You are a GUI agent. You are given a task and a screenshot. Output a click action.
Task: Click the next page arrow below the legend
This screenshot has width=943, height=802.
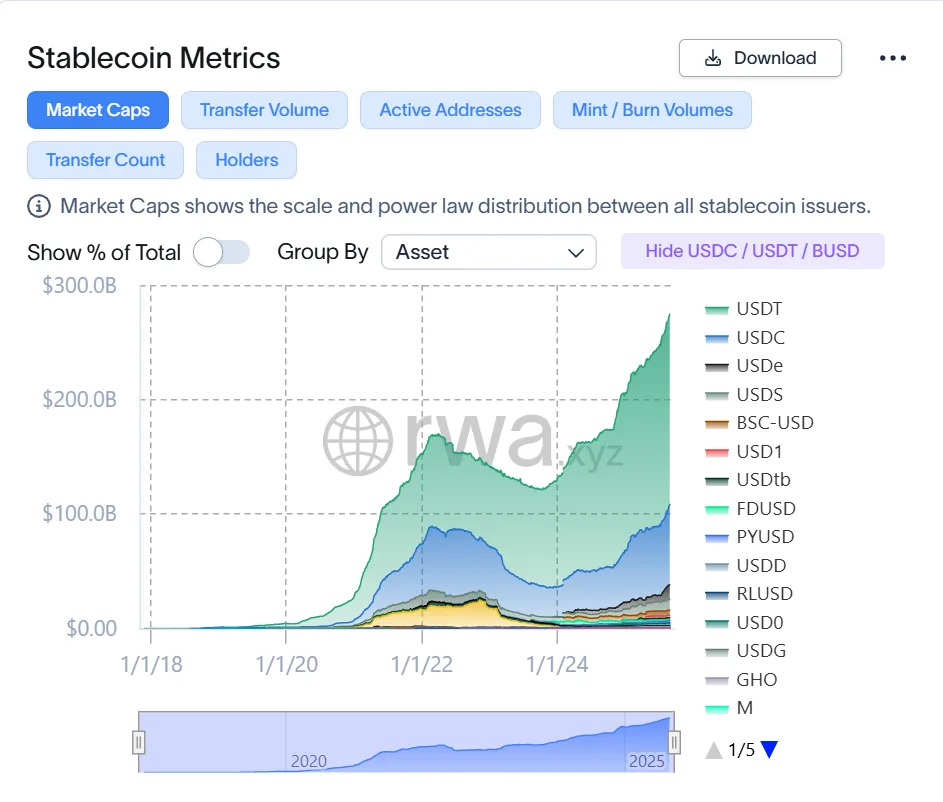pyautogui.click(x=768, y=749)
